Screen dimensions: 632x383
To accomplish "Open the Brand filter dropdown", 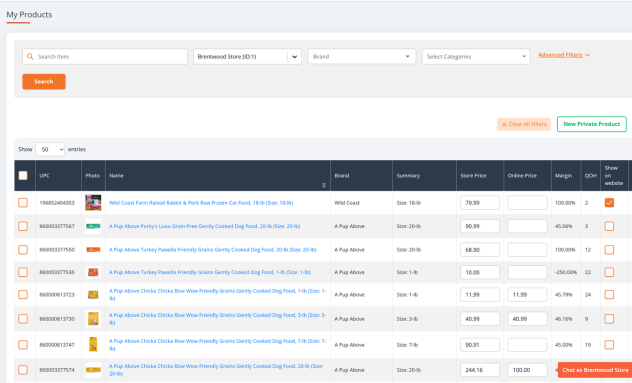I will coord(362,57).
